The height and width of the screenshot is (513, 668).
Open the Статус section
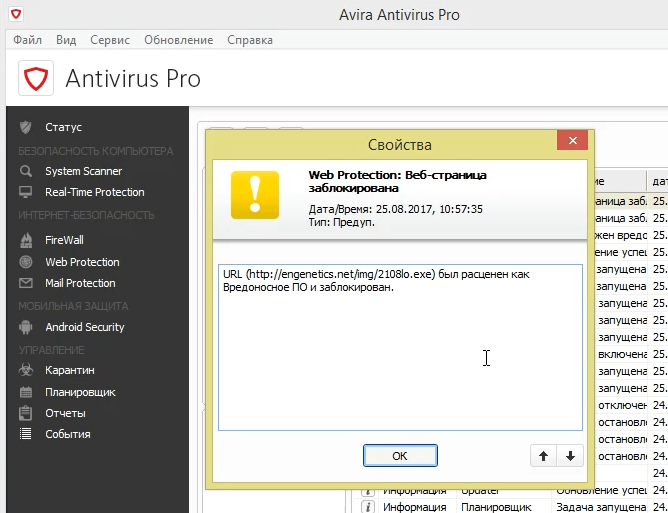pos(63,127)
